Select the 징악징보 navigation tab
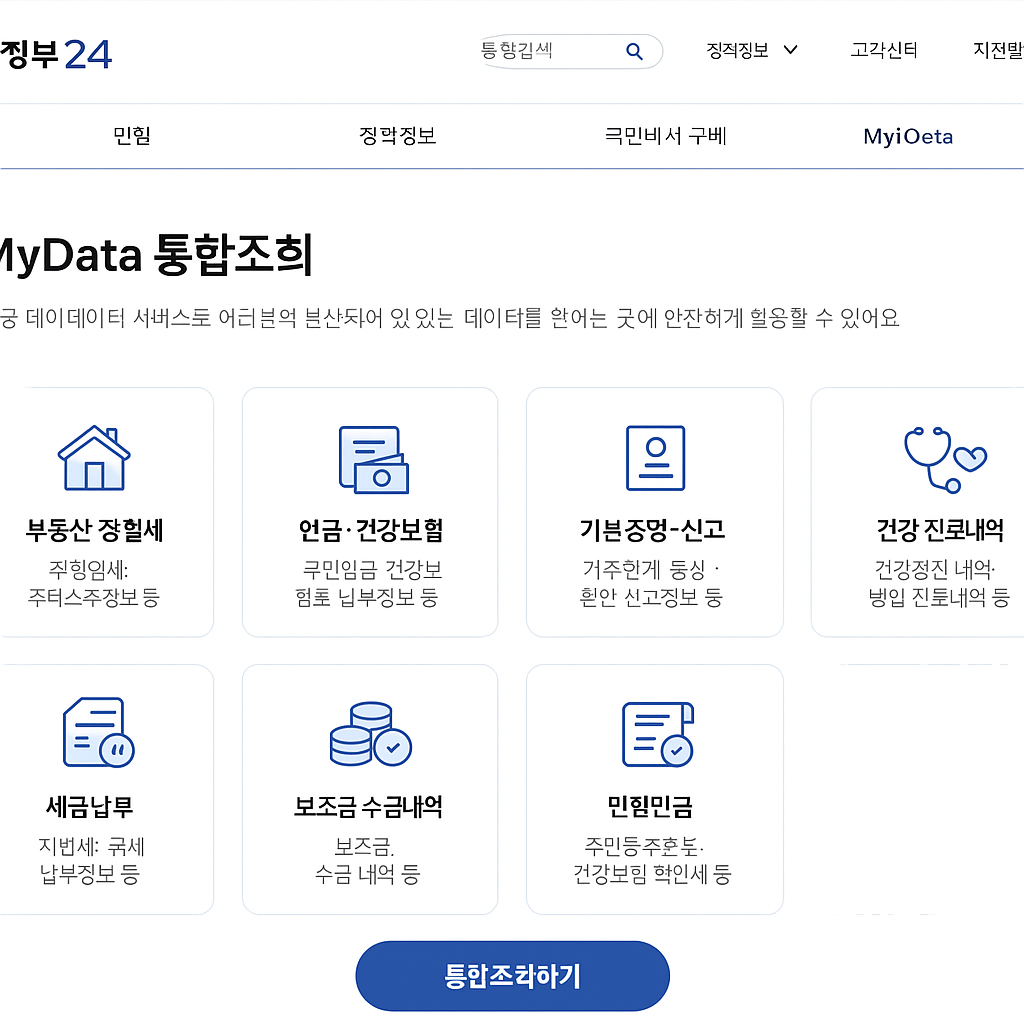This screenshot has width=1024, height=1024. [396, 136]
